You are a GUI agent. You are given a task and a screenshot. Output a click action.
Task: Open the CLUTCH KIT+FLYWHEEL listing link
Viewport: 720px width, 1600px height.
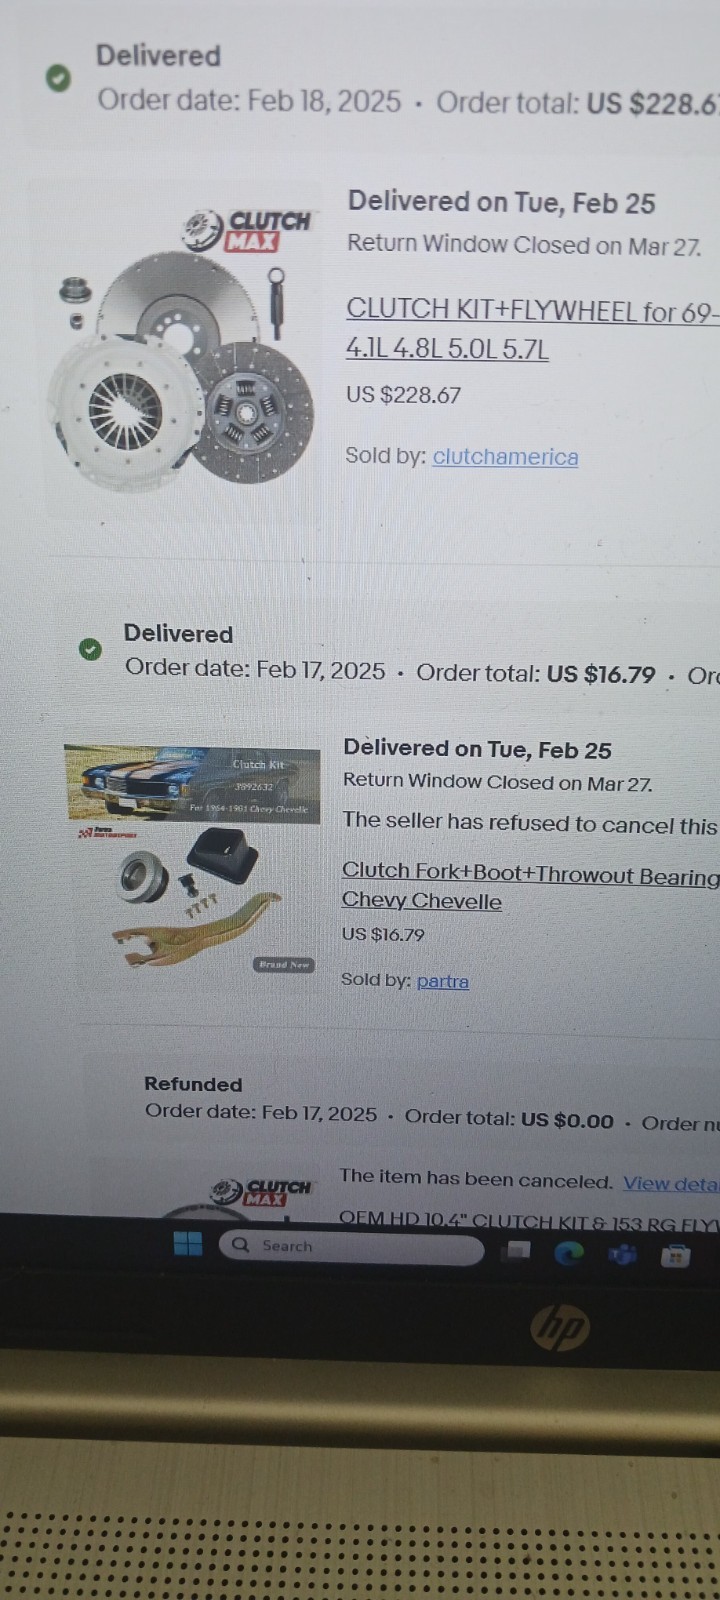(x=530, y=312)
